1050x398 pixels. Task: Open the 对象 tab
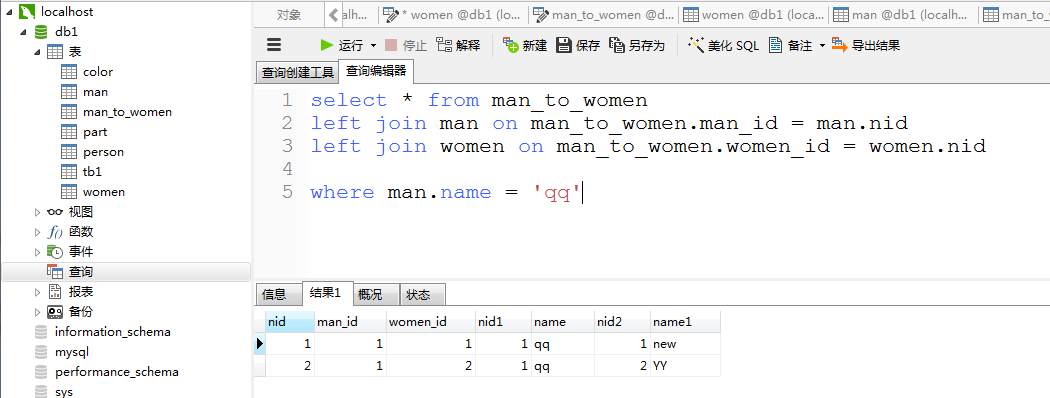pyautogui.click(x=289, y=15)
